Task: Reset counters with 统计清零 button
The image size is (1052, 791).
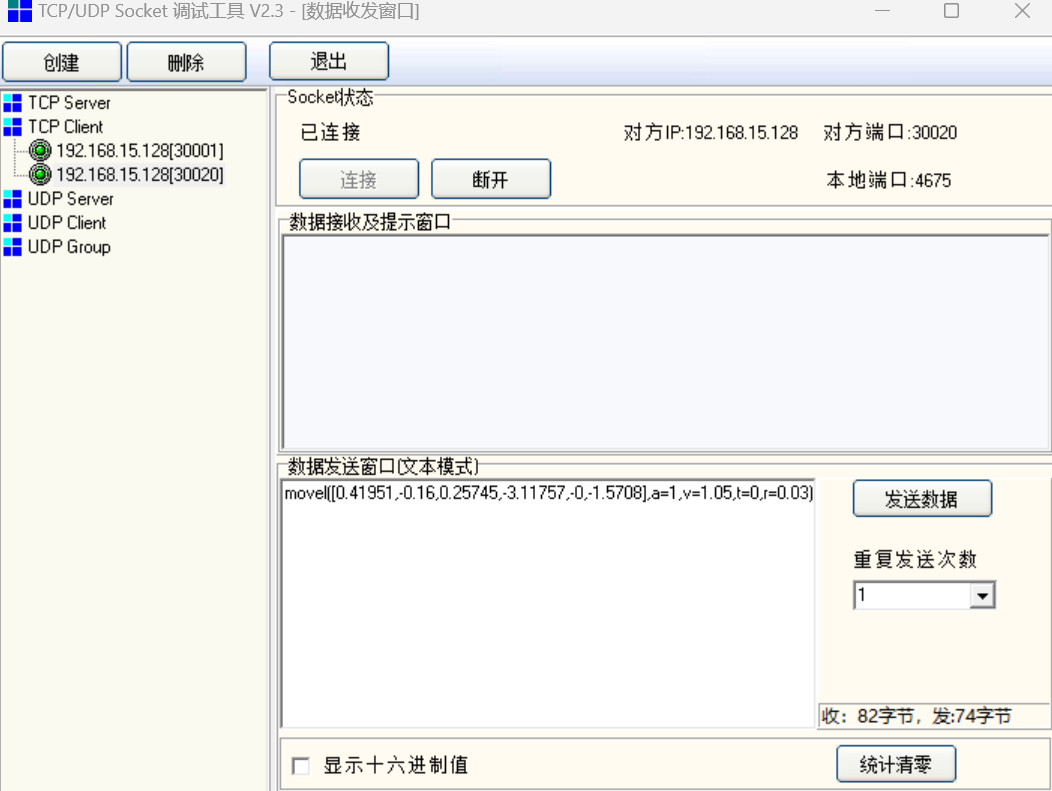Action: (x=895, y=765)
